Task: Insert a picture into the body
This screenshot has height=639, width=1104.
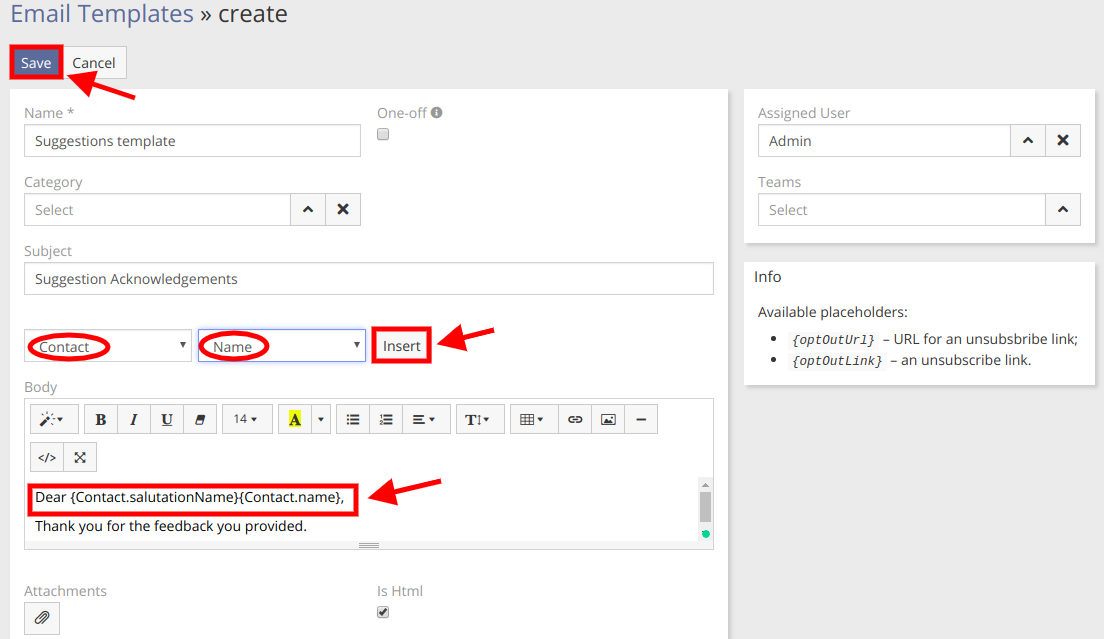Action: point(608,419)
